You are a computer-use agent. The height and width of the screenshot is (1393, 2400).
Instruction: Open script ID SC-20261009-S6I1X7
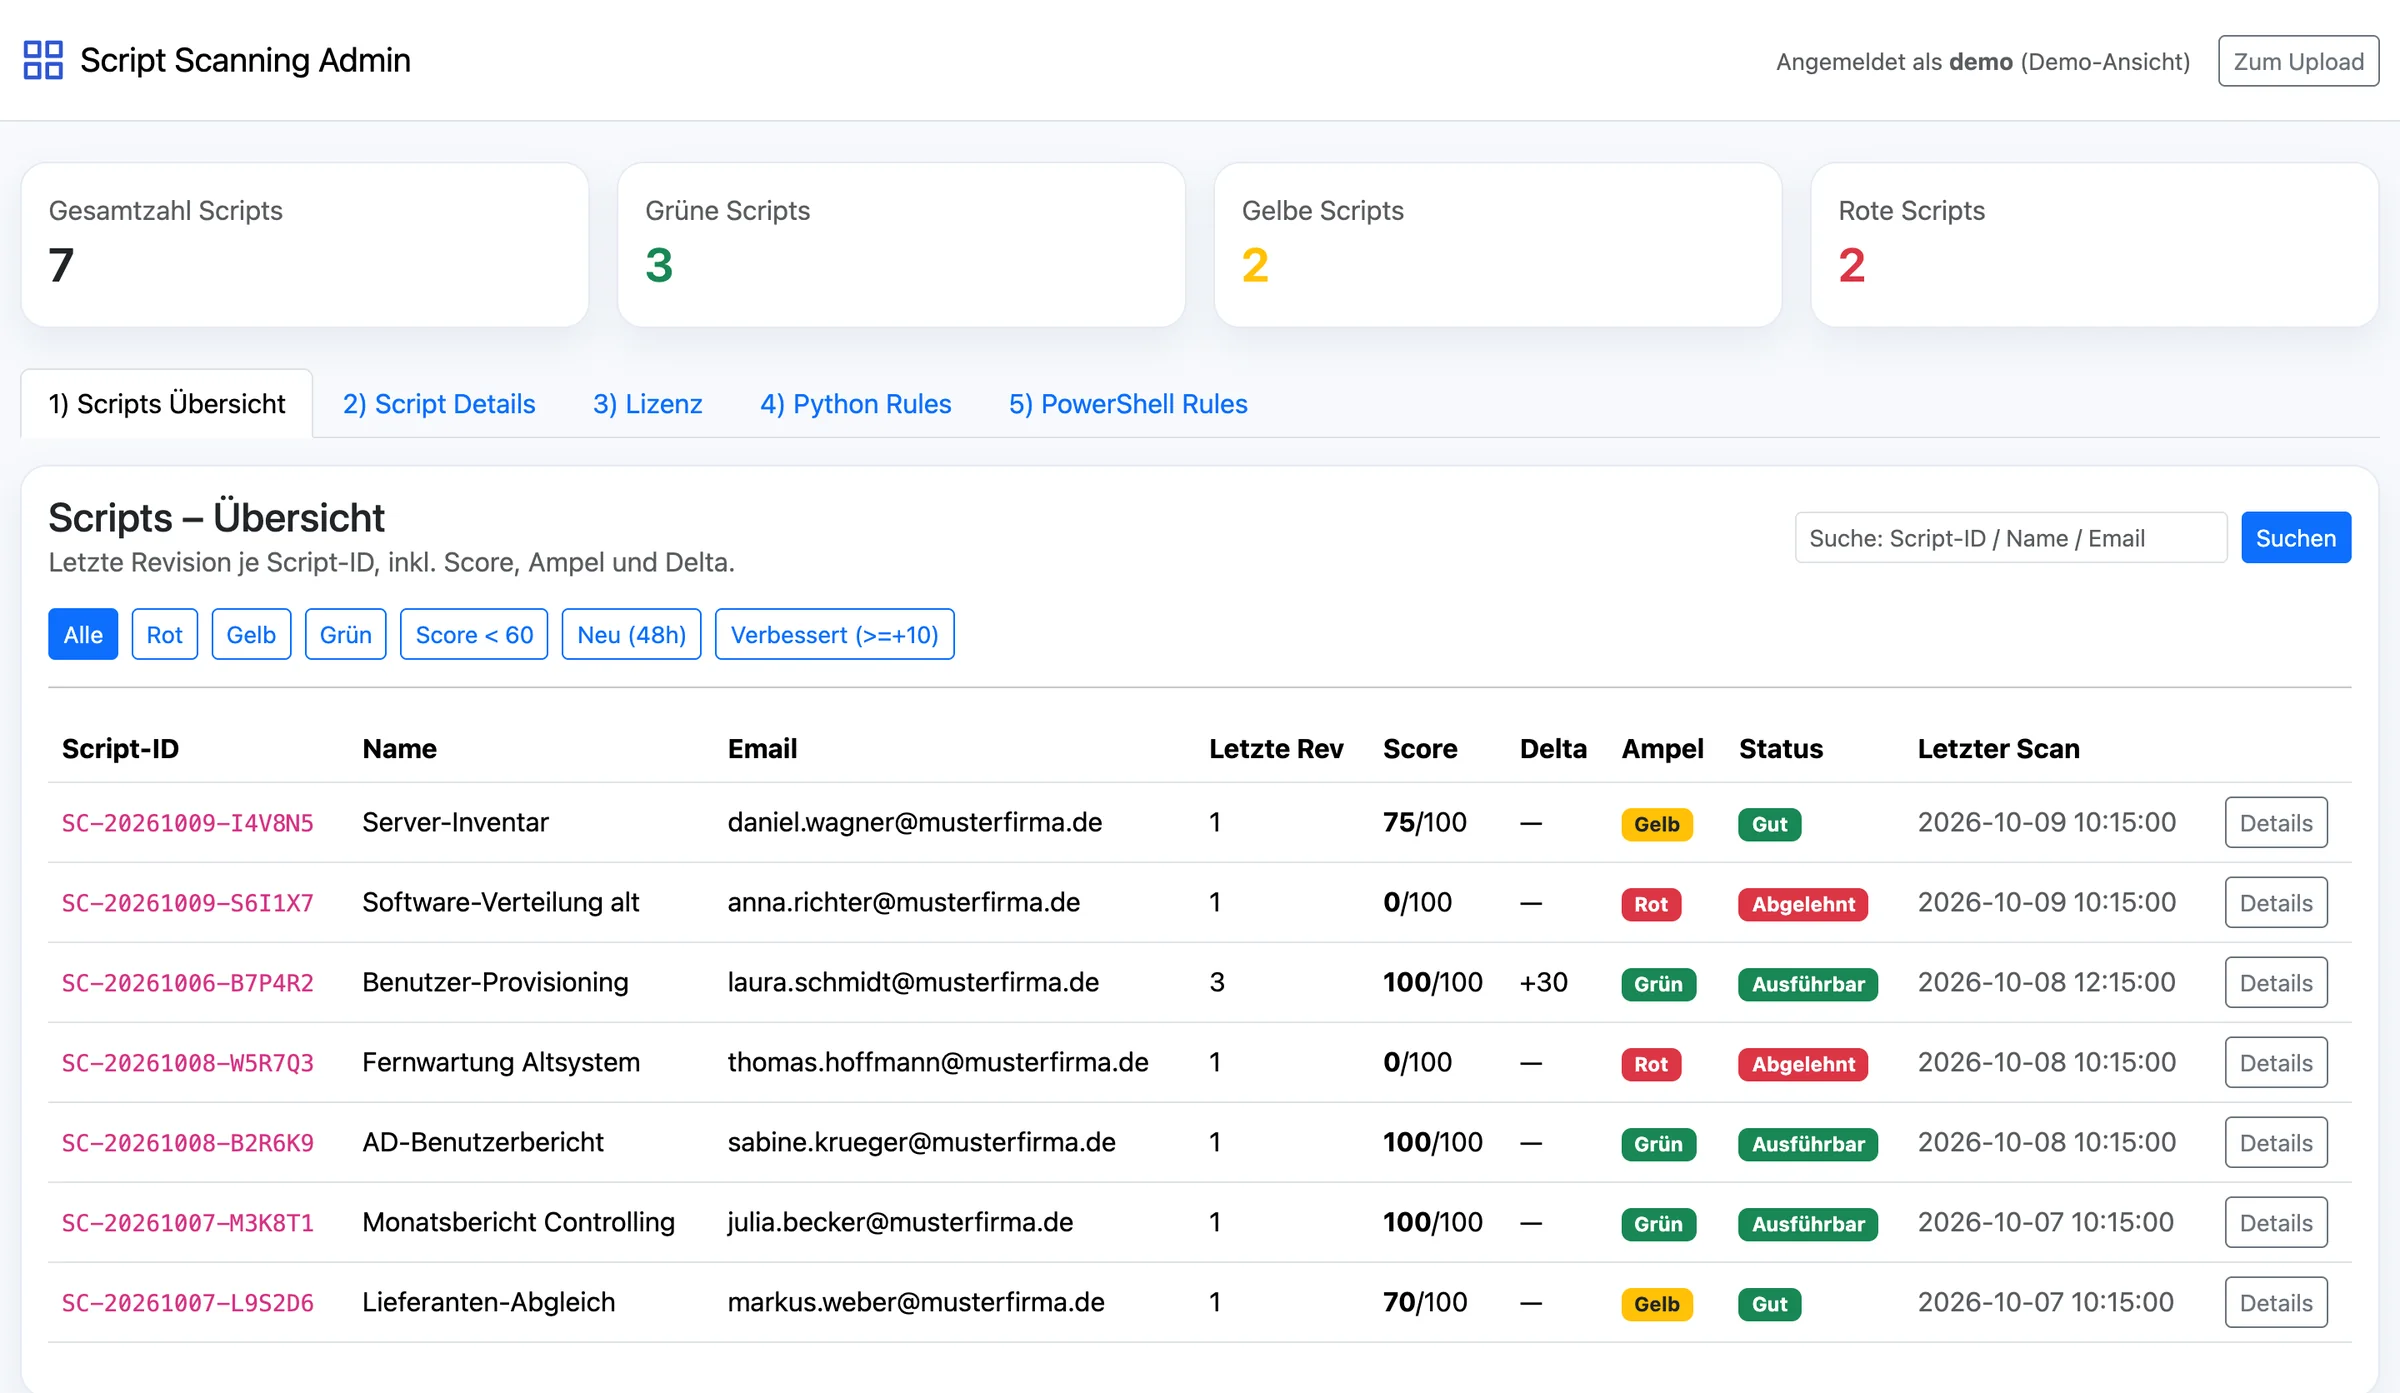coord(188,903)
